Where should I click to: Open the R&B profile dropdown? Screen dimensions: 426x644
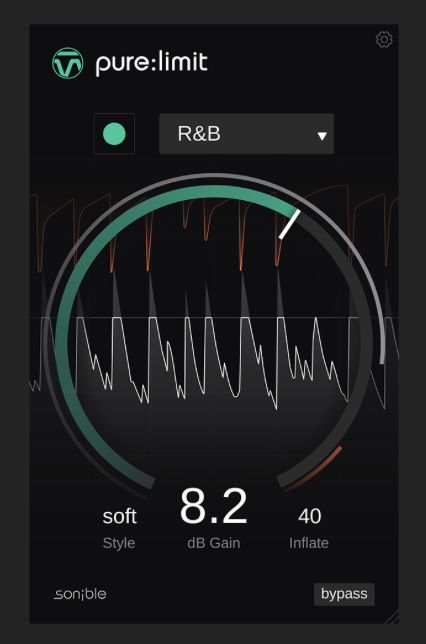[246, 134]
